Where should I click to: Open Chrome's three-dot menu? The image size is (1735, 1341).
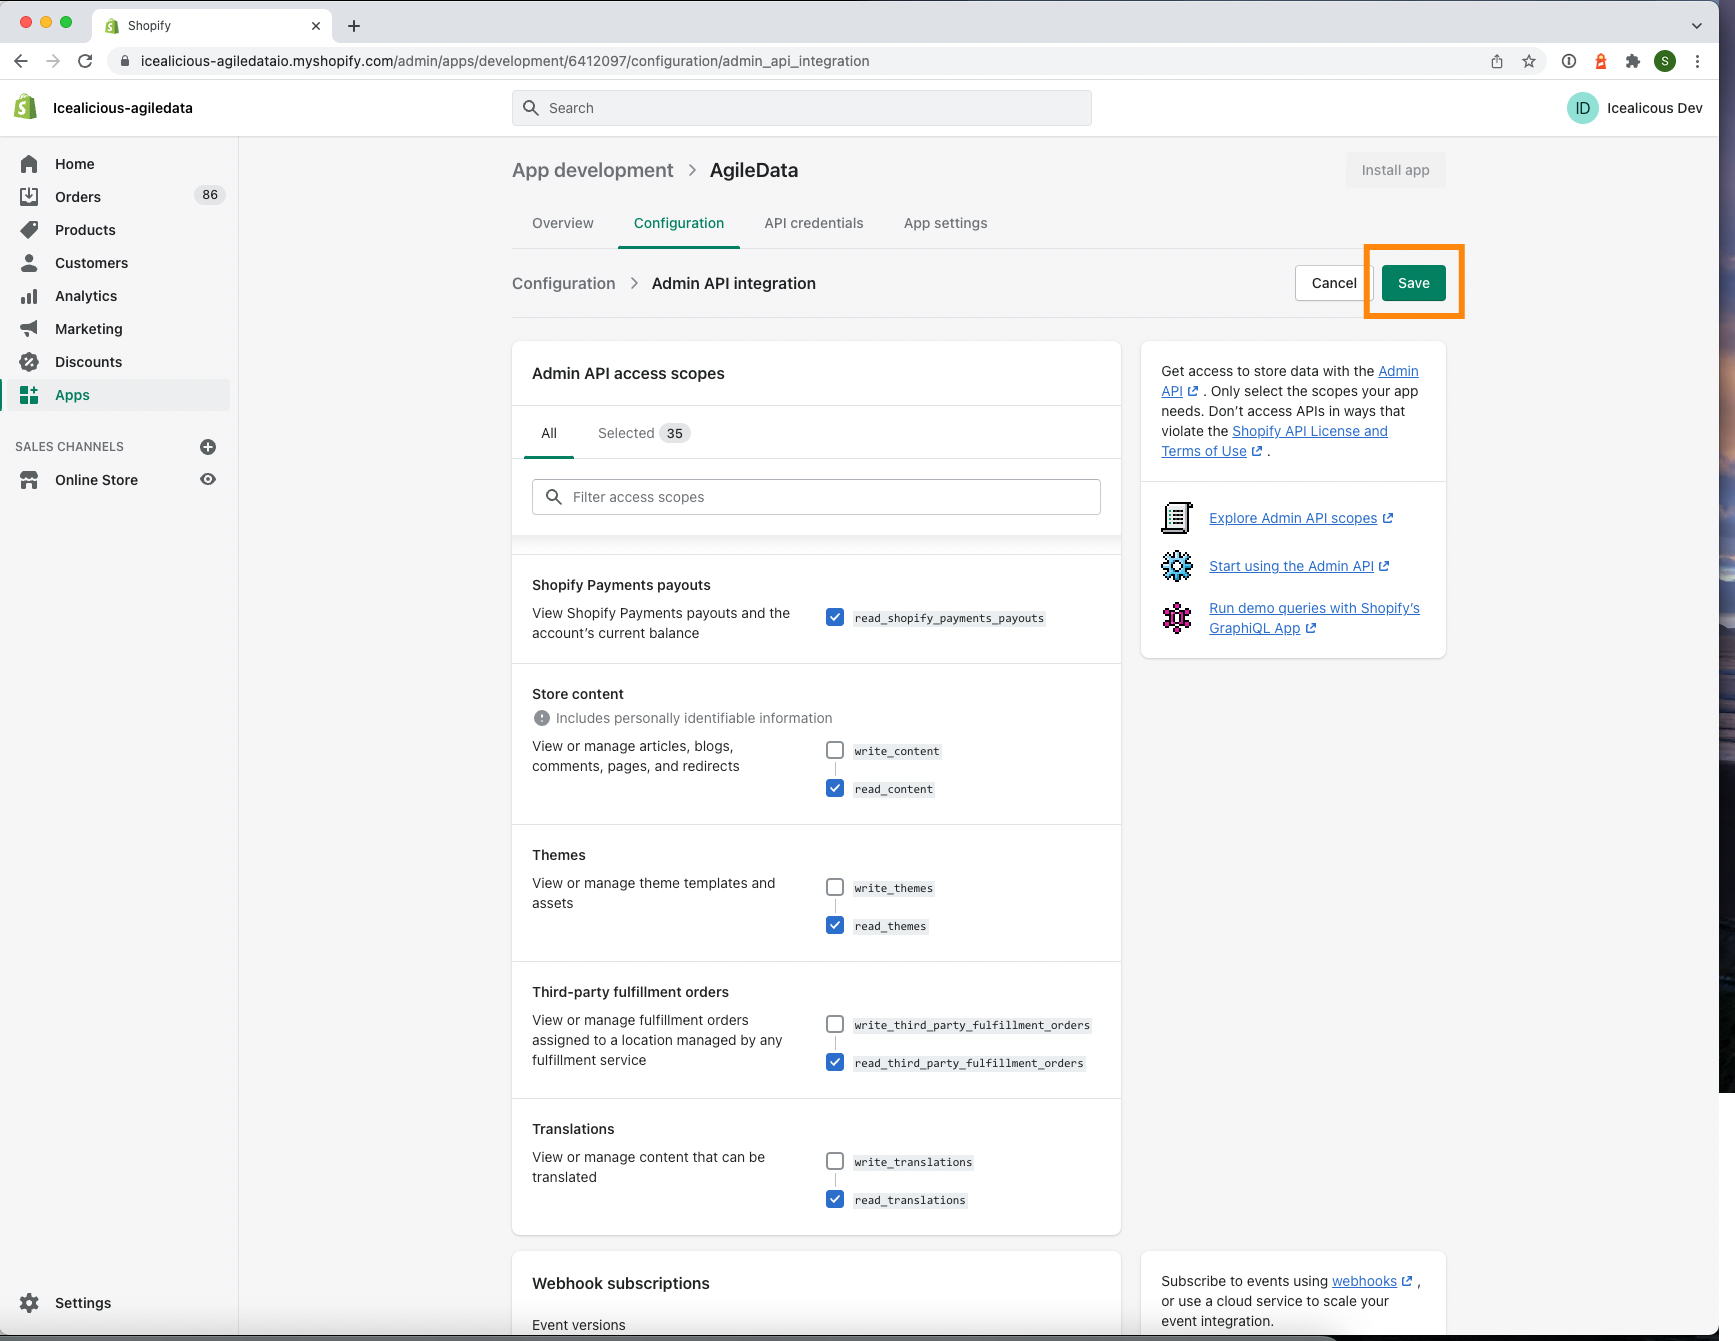point(1697,61)
